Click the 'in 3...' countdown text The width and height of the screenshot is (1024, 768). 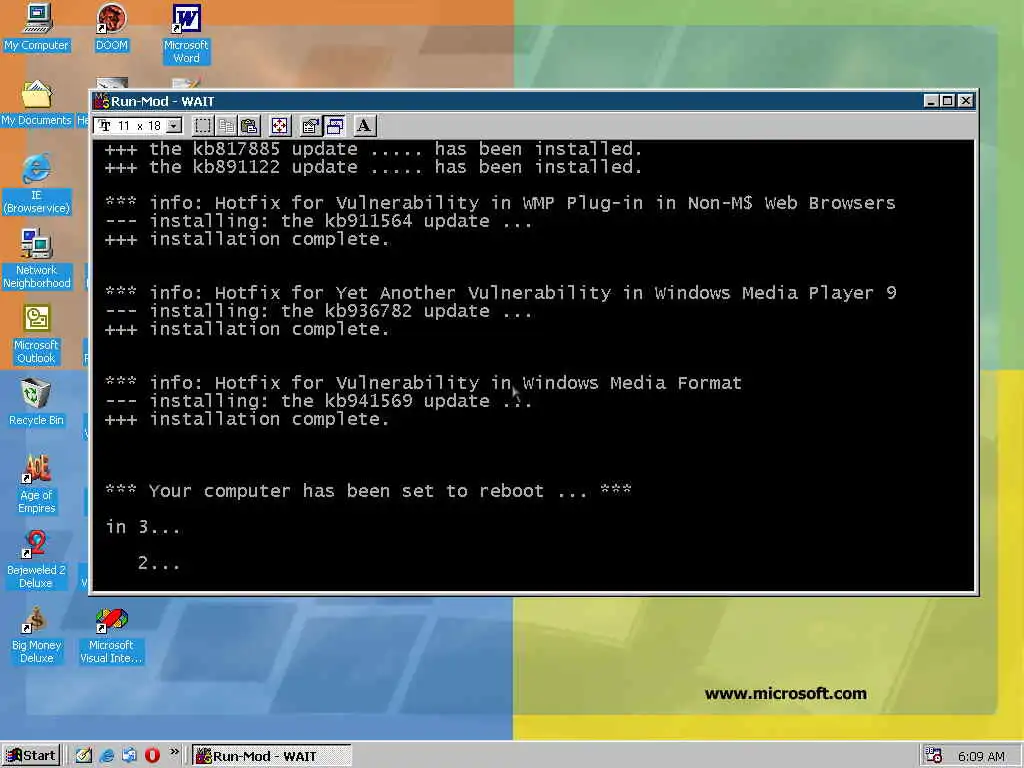[143, 527]
